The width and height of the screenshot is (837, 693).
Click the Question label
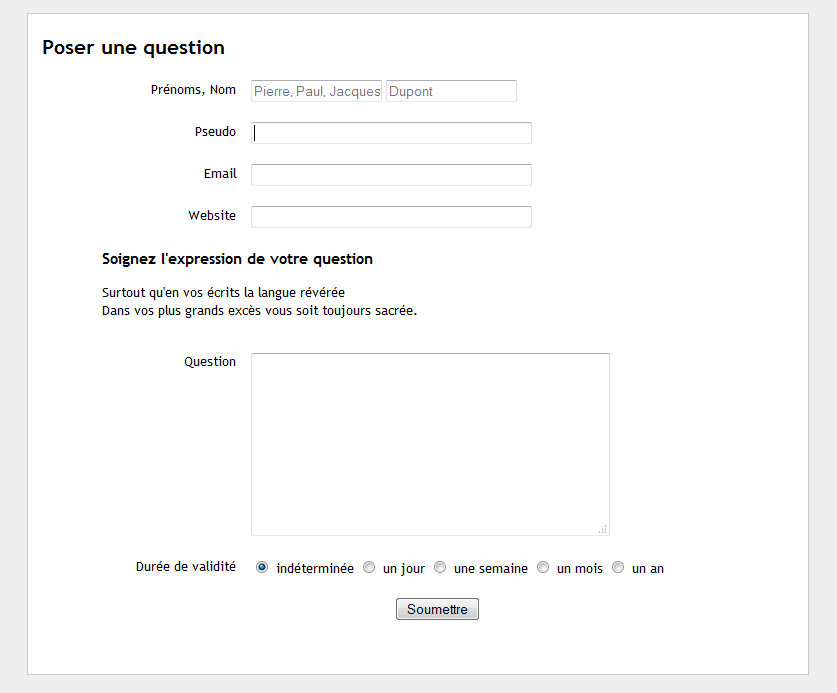pyautogui.click(x=210, y=361)
